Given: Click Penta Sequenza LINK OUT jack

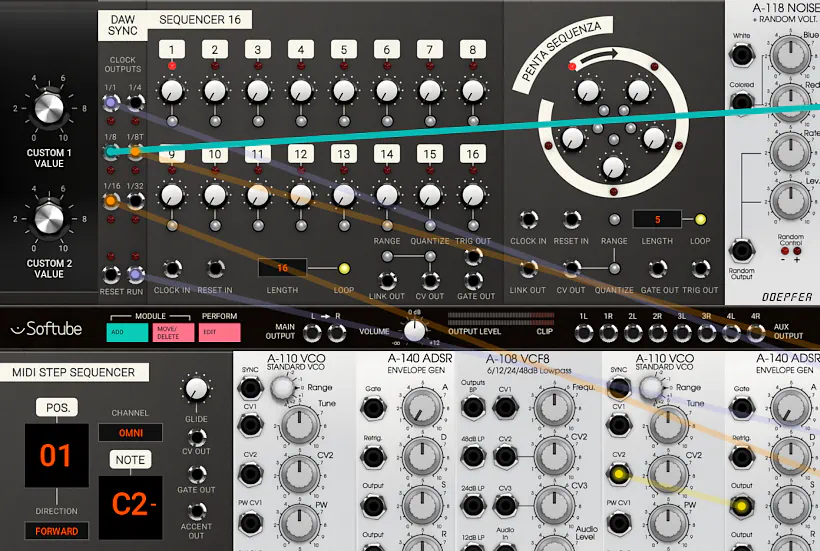Looking at the screenshot, I should coord(528,269).
